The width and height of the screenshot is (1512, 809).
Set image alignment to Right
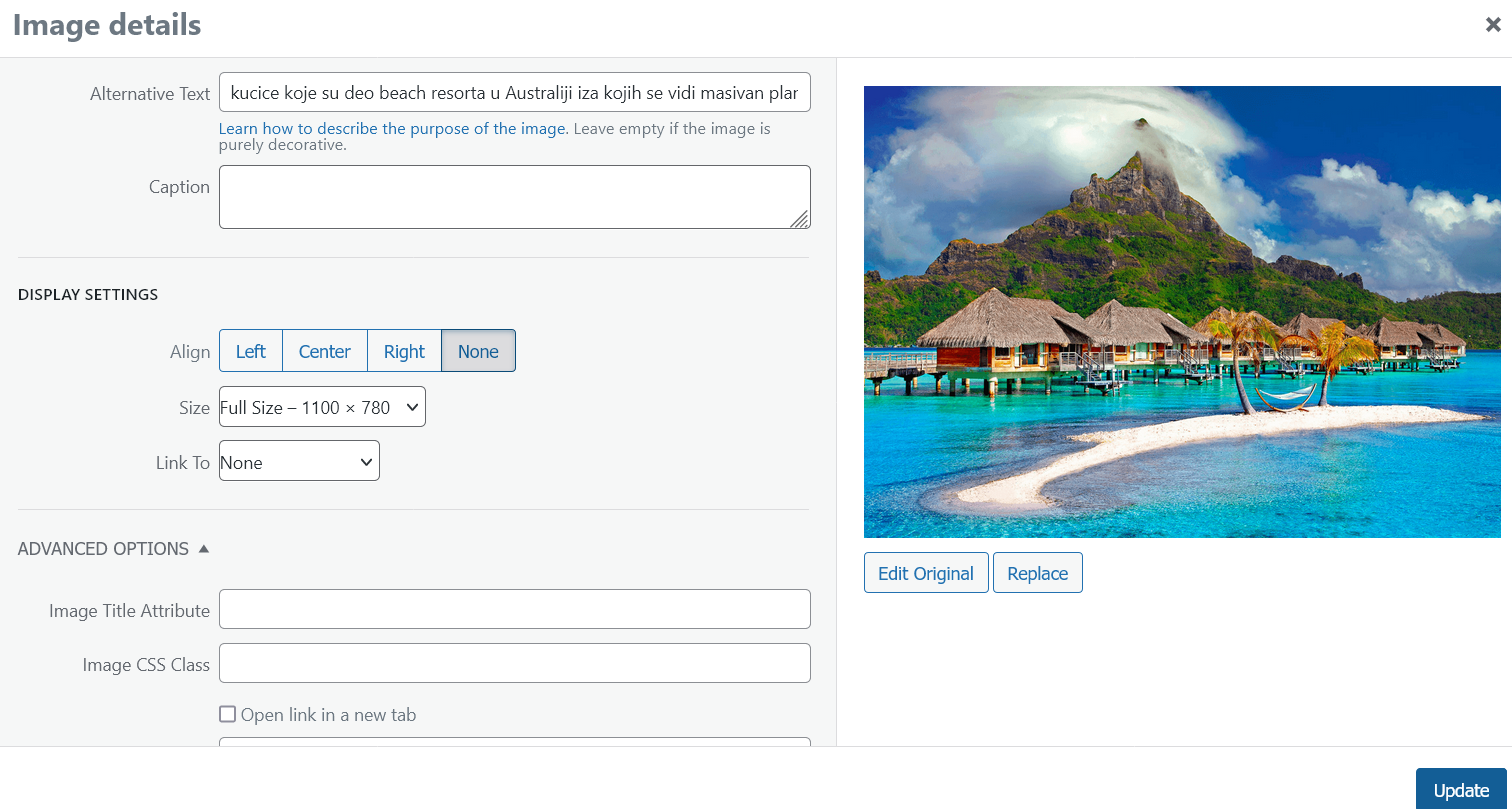(404, 351)
